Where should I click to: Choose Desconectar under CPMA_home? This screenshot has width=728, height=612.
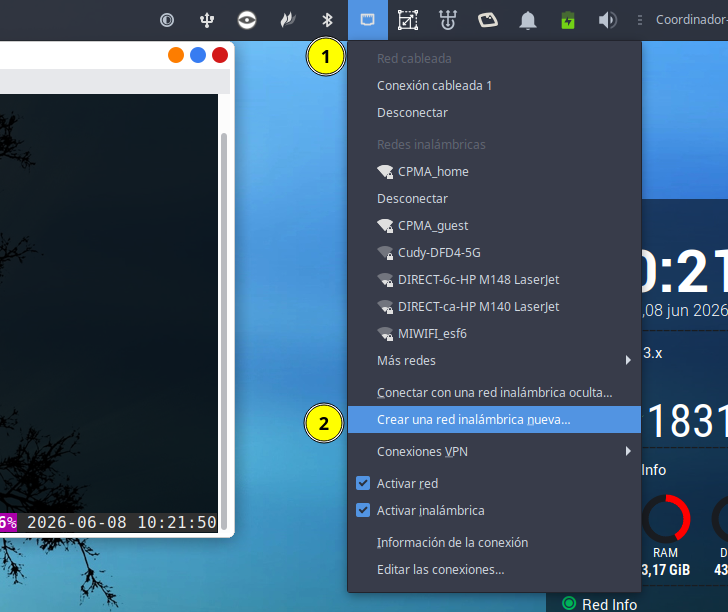click(x=494, y=199)
